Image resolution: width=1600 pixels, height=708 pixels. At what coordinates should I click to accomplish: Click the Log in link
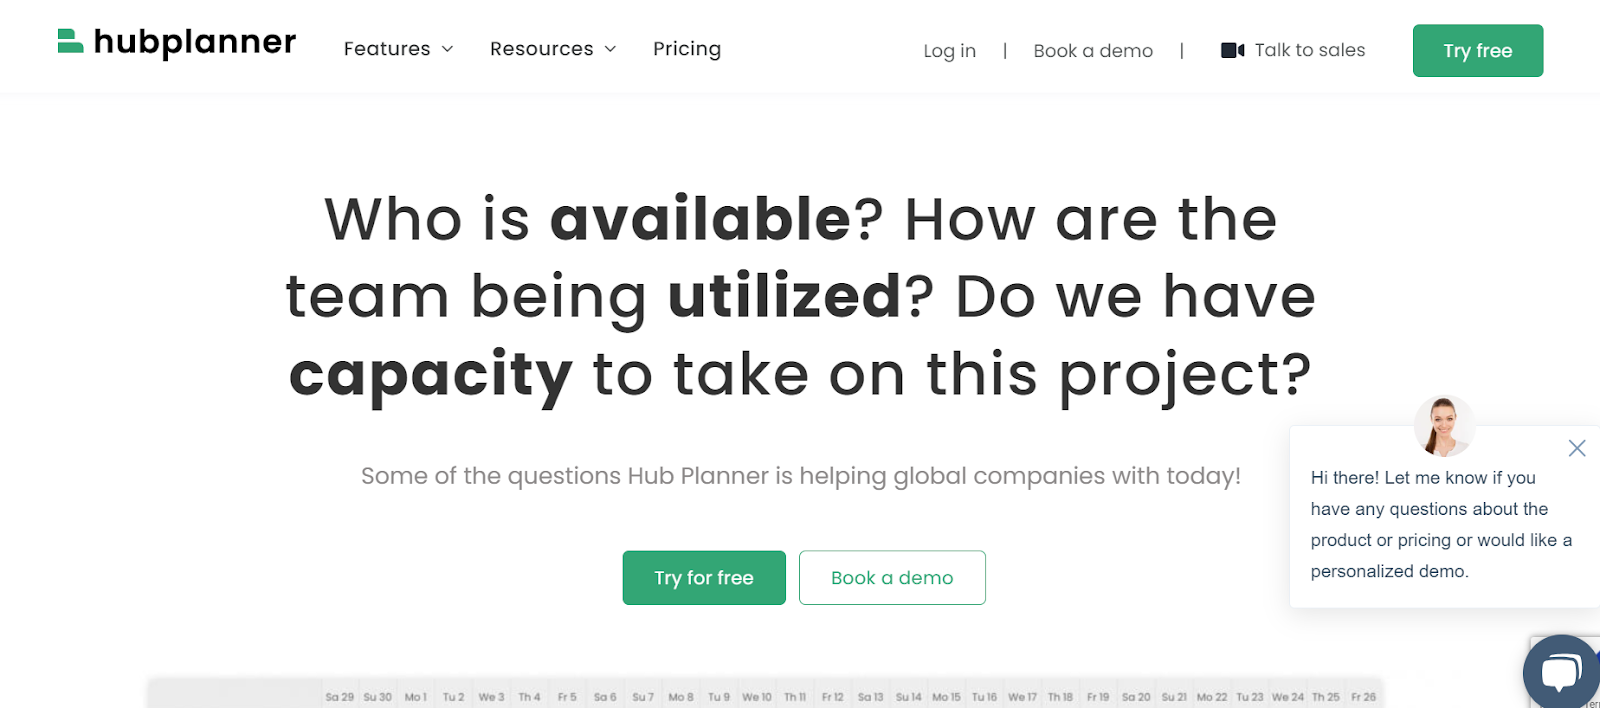click(x=949, y=50)
